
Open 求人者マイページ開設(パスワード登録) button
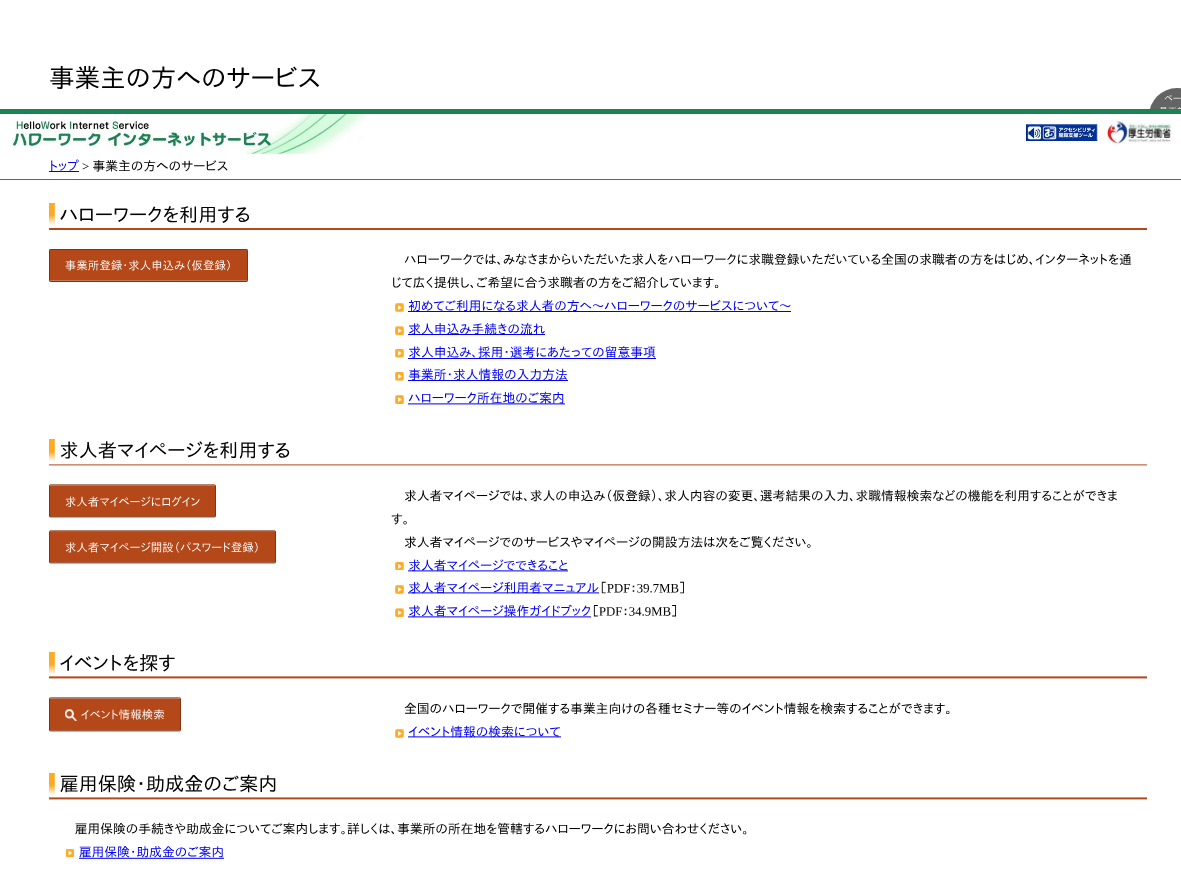162,547
